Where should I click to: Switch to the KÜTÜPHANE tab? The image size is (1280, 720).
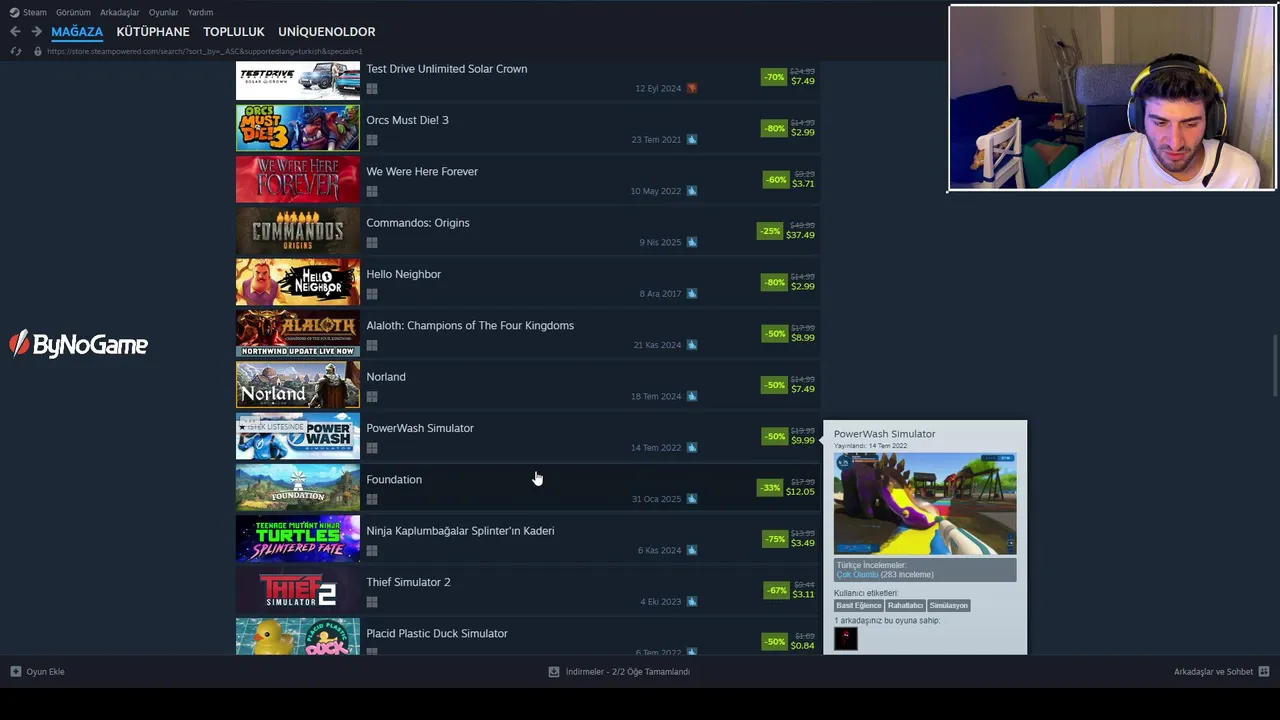pos(153,32)
